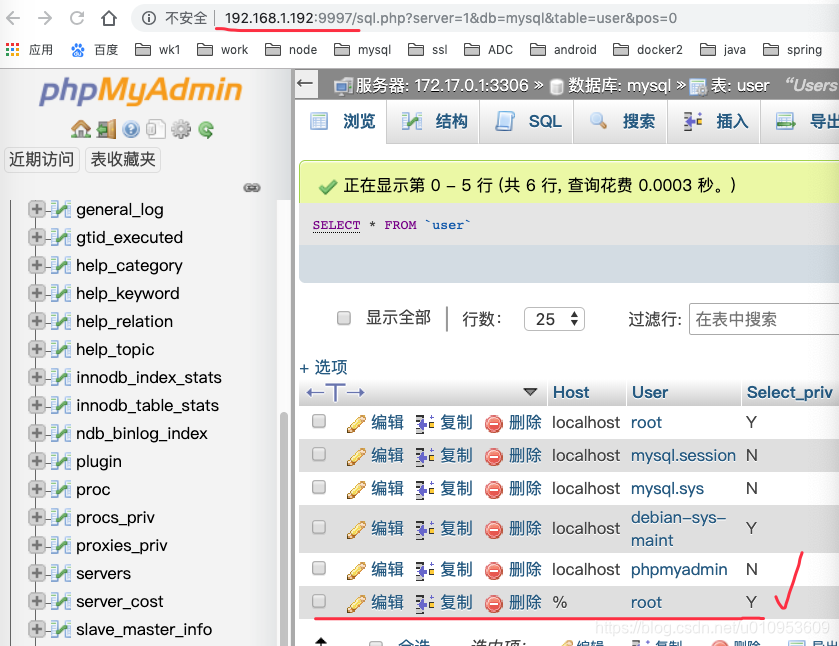This screenshot has width=839, height=646.
Task: Select checkbox for localhost root row
Action: [319, 421]
